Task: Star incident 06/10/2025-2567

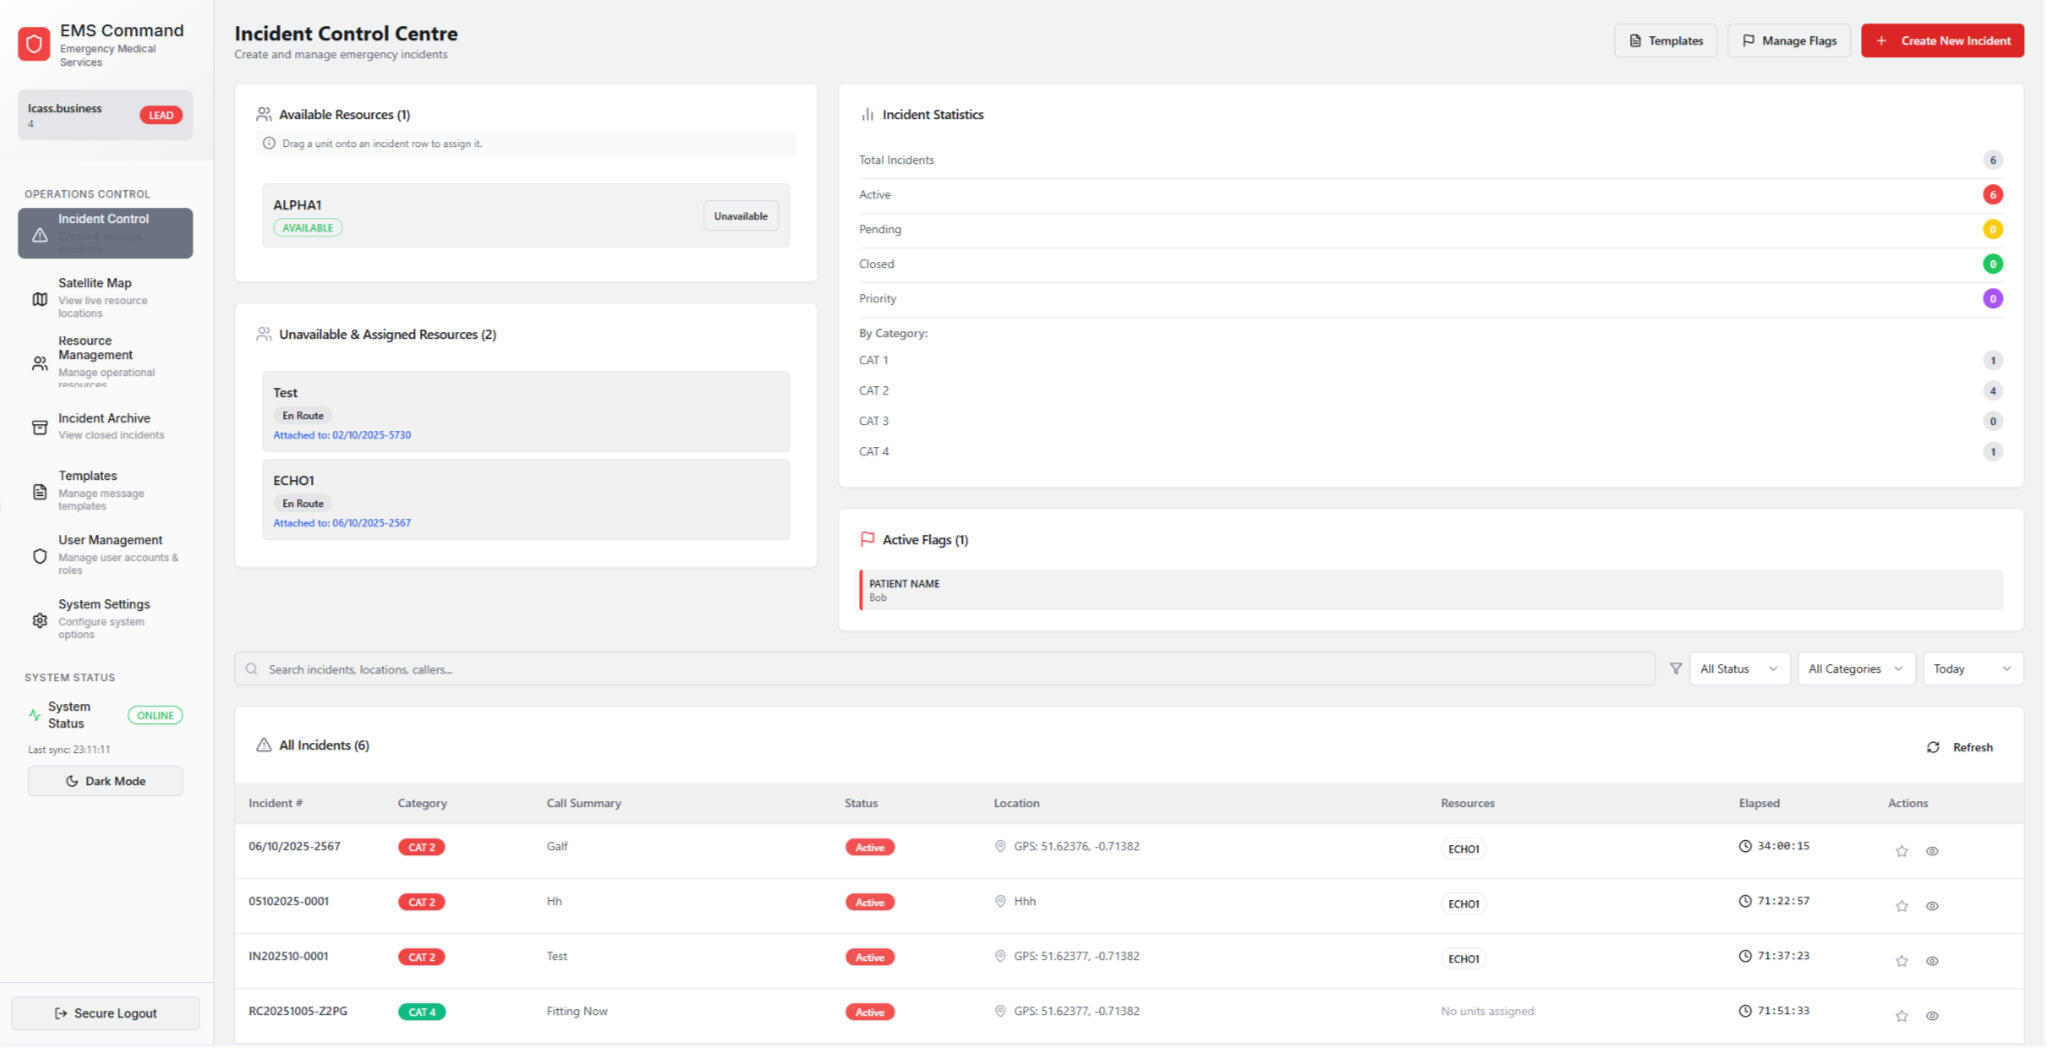Action: click(x=1901, y=851)
